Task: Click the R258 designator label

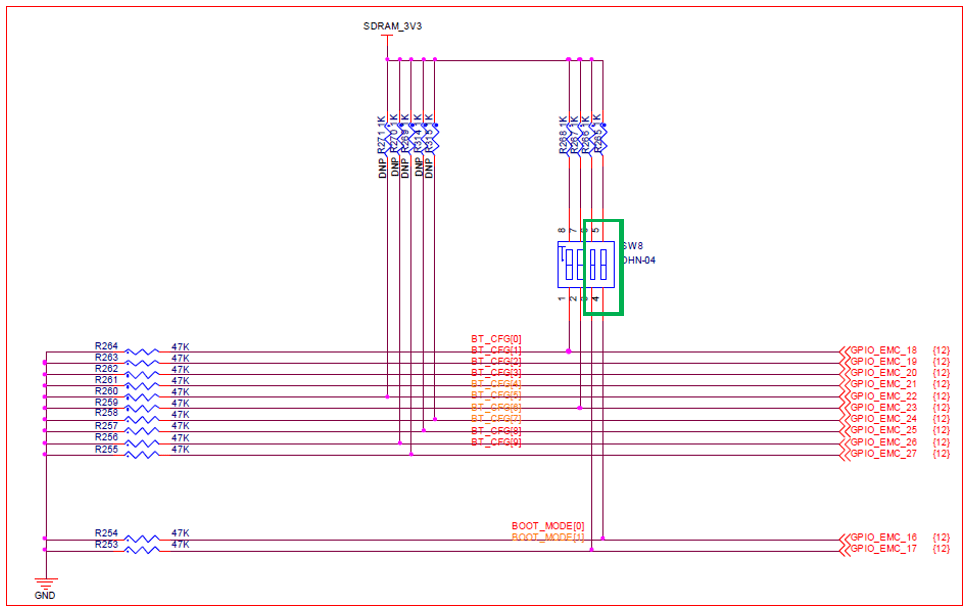Action: click(x=106, y=412)
